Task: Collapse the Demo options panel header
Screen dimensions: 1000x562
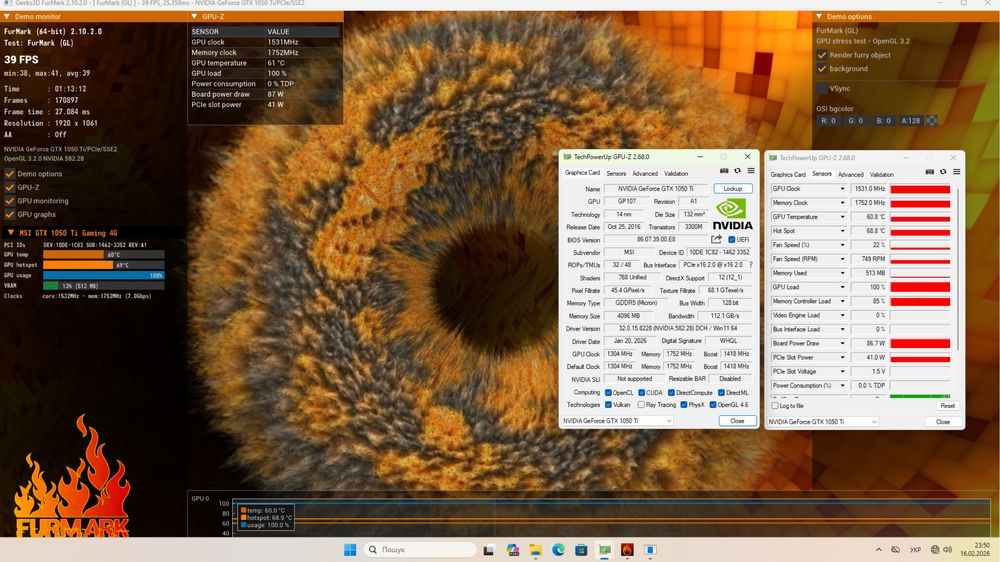Action: click(x=820, y=17)
